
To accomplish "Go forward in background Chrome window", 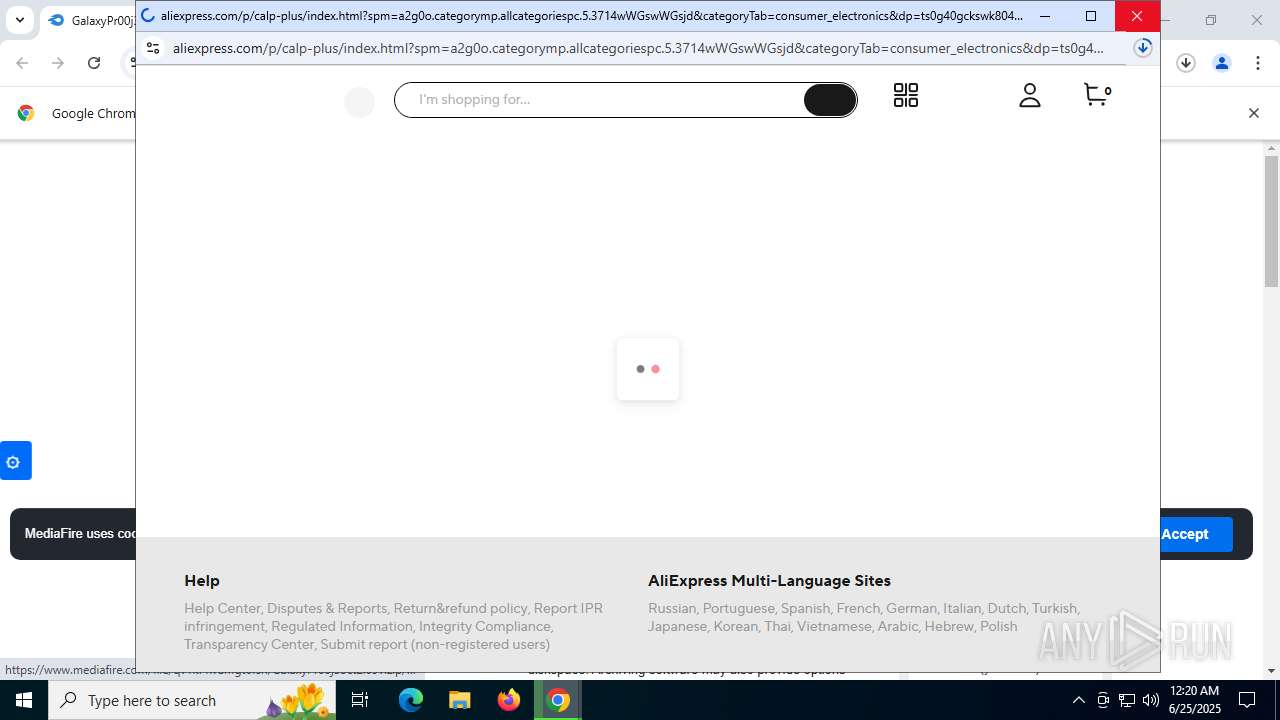I will click(x=58, y=63).
